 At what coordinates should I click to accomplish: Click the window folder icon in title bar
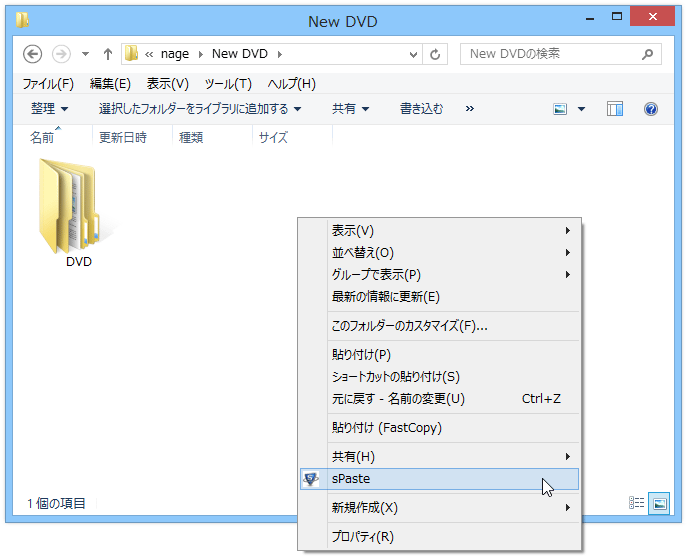22,20
